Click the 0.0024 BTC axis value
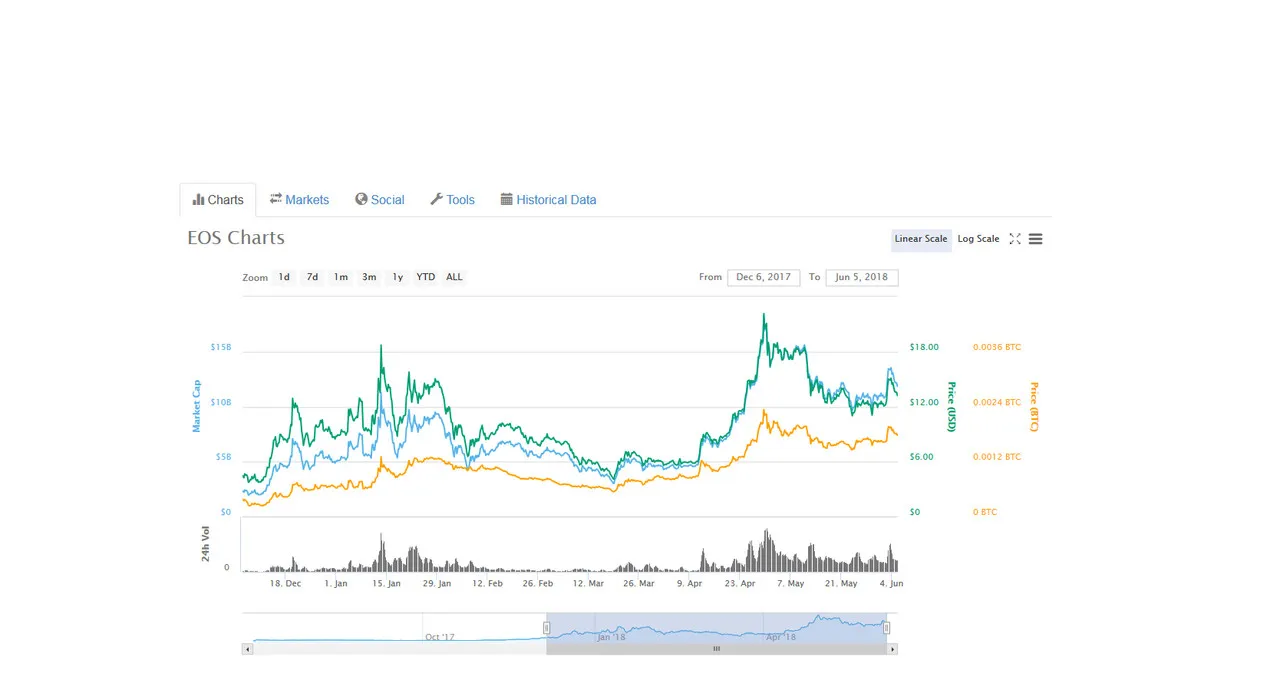This screenshot has width=1280, height=700. (x=997, y=402)
